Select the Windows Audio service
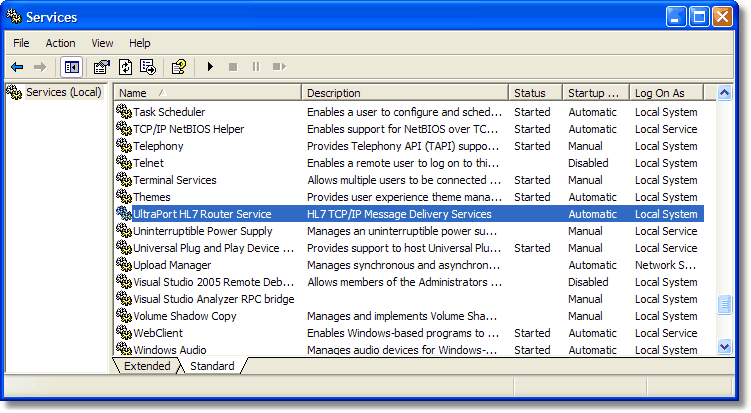751x413 pixels. [x=169, y=350]
